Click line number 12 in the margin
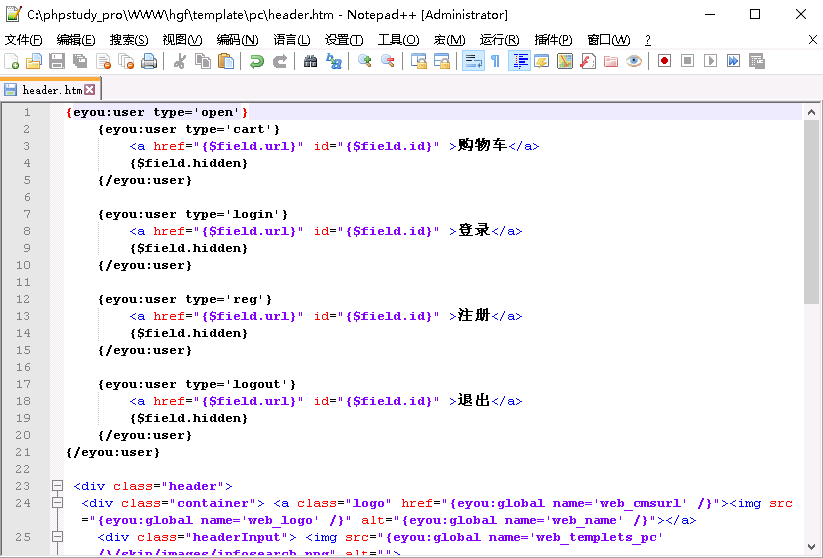 click(23, 299)
